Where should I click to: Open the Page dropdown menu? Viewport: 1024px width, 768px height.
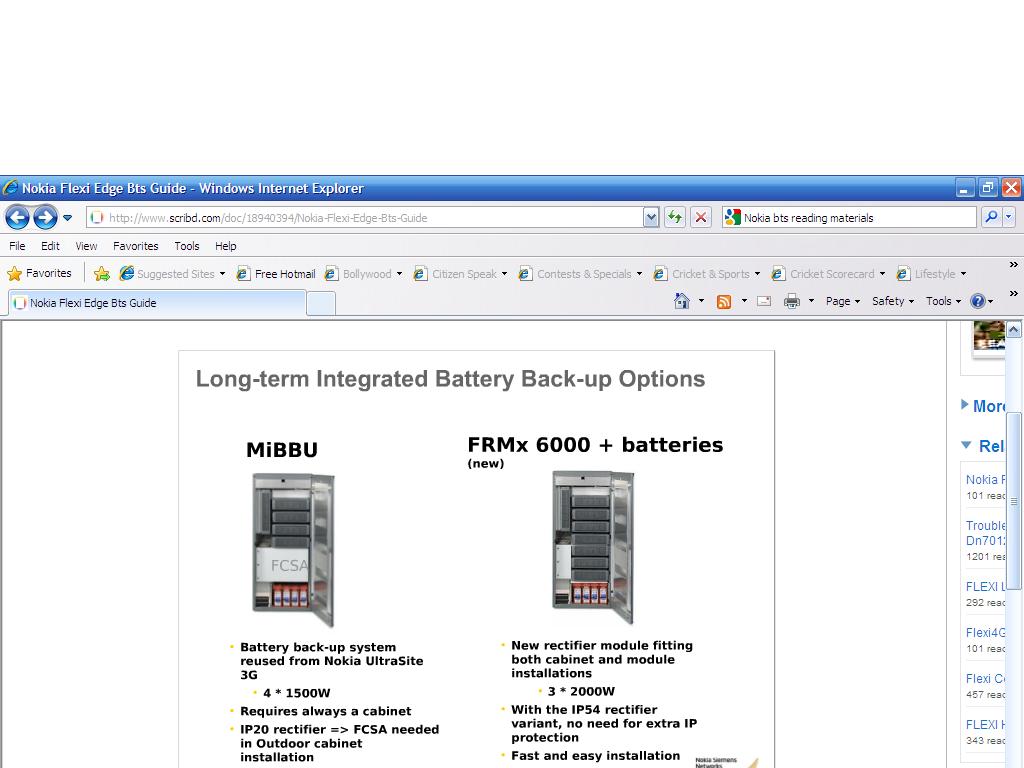(x=842, y=301)
